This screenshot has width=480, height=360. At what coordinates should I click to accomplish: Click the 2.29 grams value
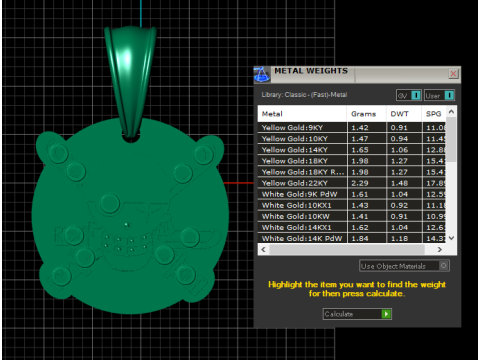pyautogui.click(x=360, y=183)
